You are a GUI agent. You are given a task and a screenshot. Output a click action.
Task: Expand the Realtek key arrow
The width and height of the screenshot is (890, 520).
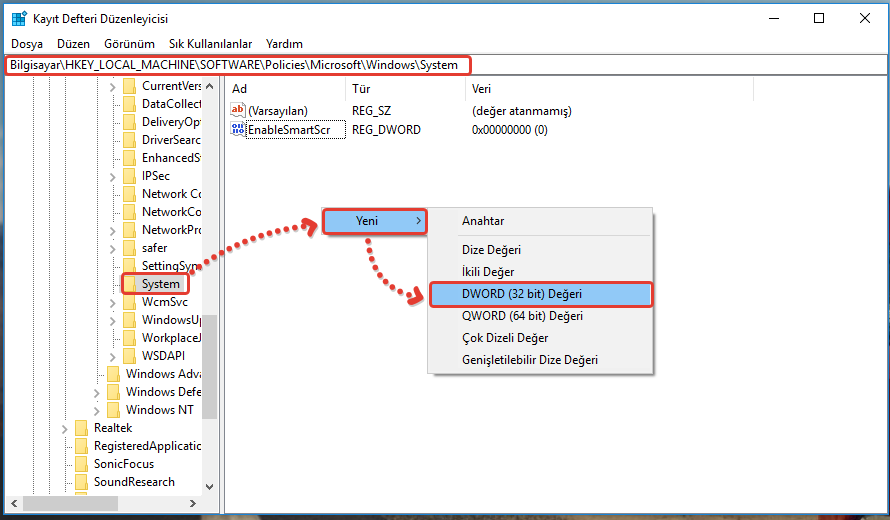(65, 428)
